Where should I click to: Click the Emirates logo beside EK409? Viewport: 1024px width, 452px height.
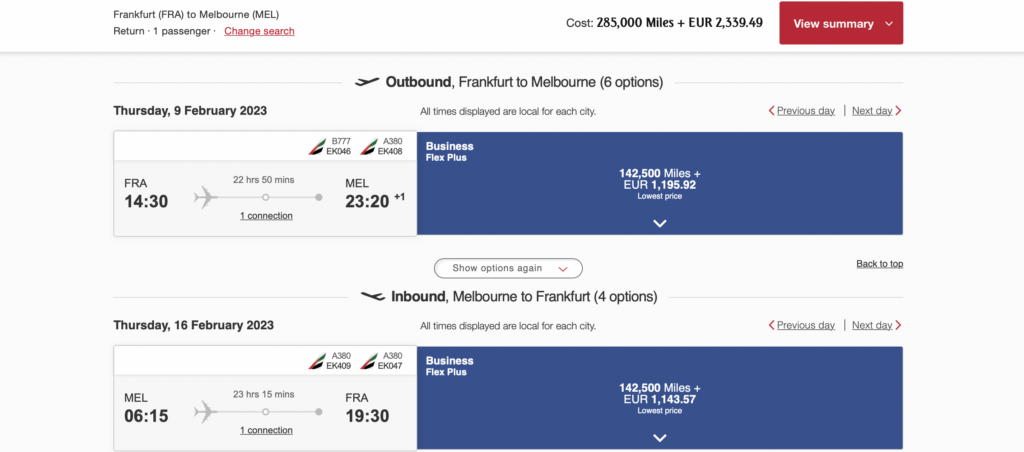[316, 361]
